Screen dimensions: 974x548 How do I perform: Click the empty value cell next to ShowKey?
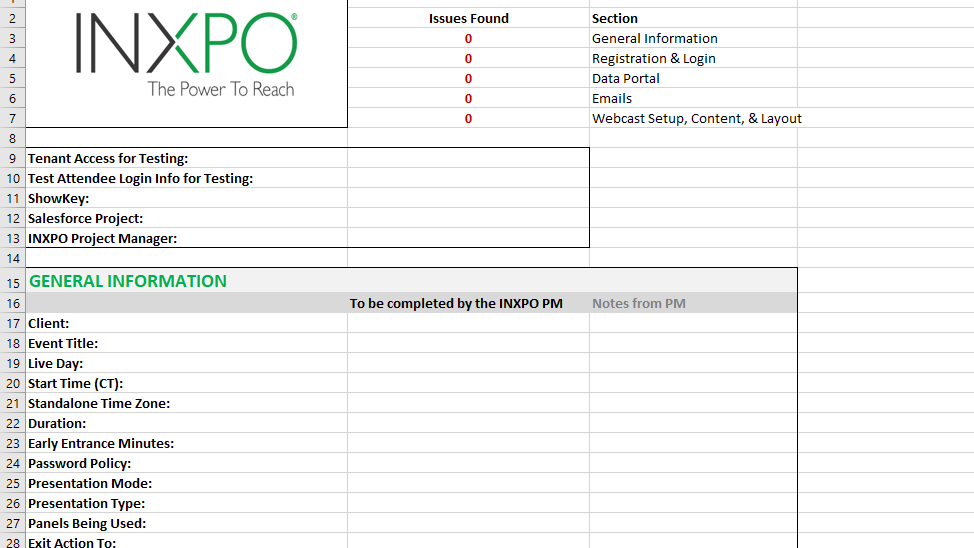[x=468, y=198]
